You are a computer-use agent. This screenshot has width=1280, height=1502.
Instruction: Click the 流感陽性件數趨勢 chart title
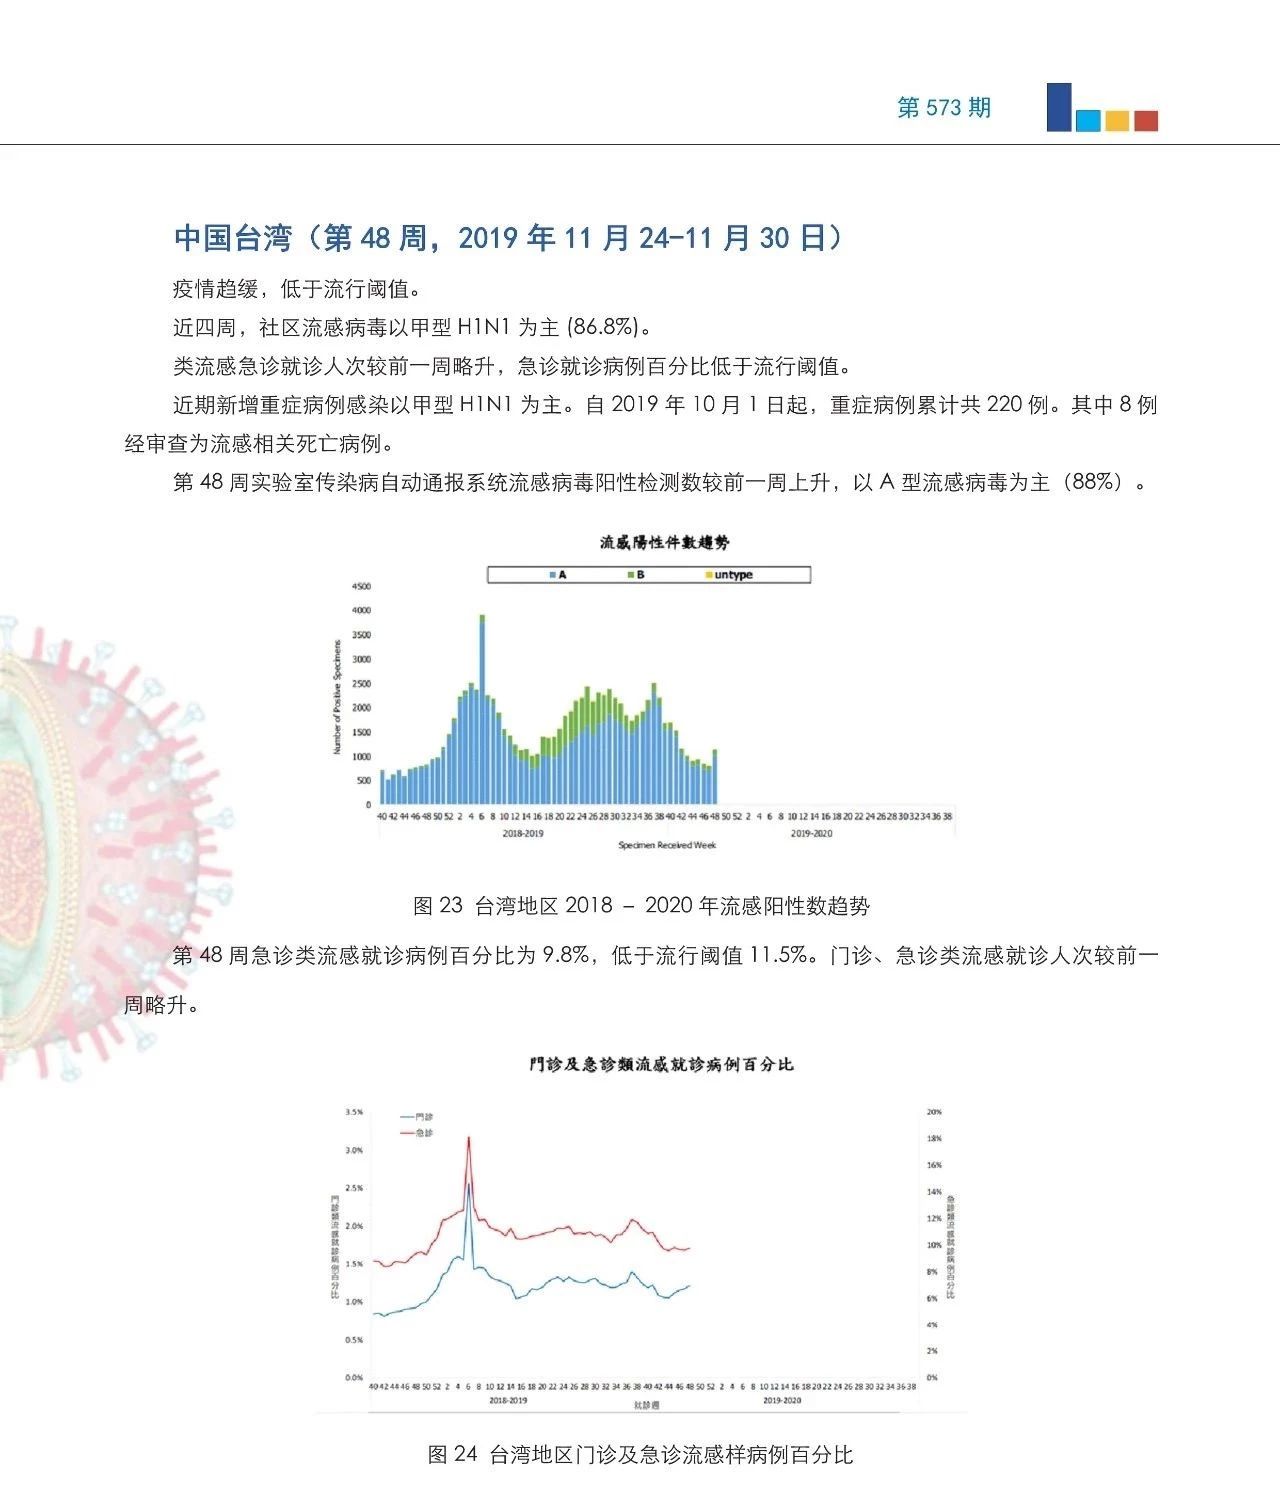(x=665, y=543)
